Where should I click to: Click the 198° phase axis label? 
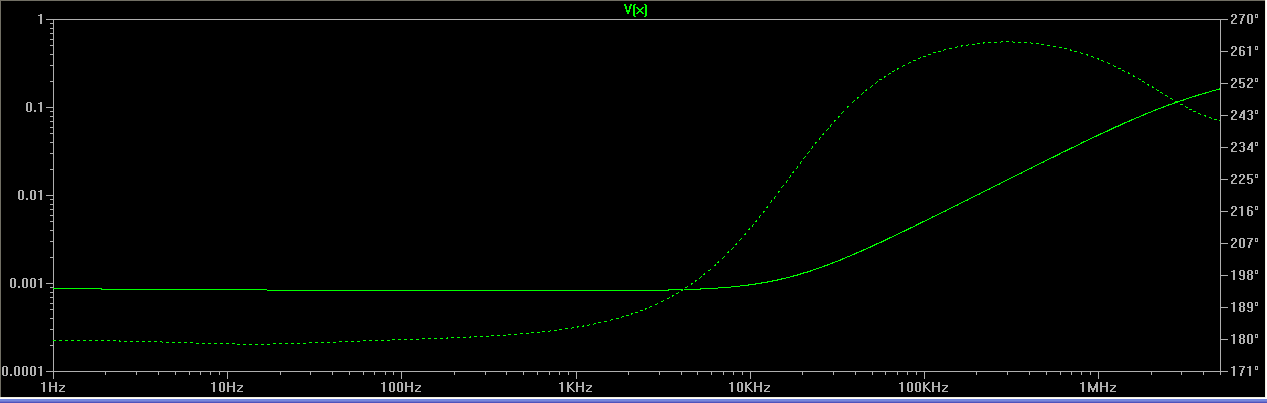point(1243,275)
